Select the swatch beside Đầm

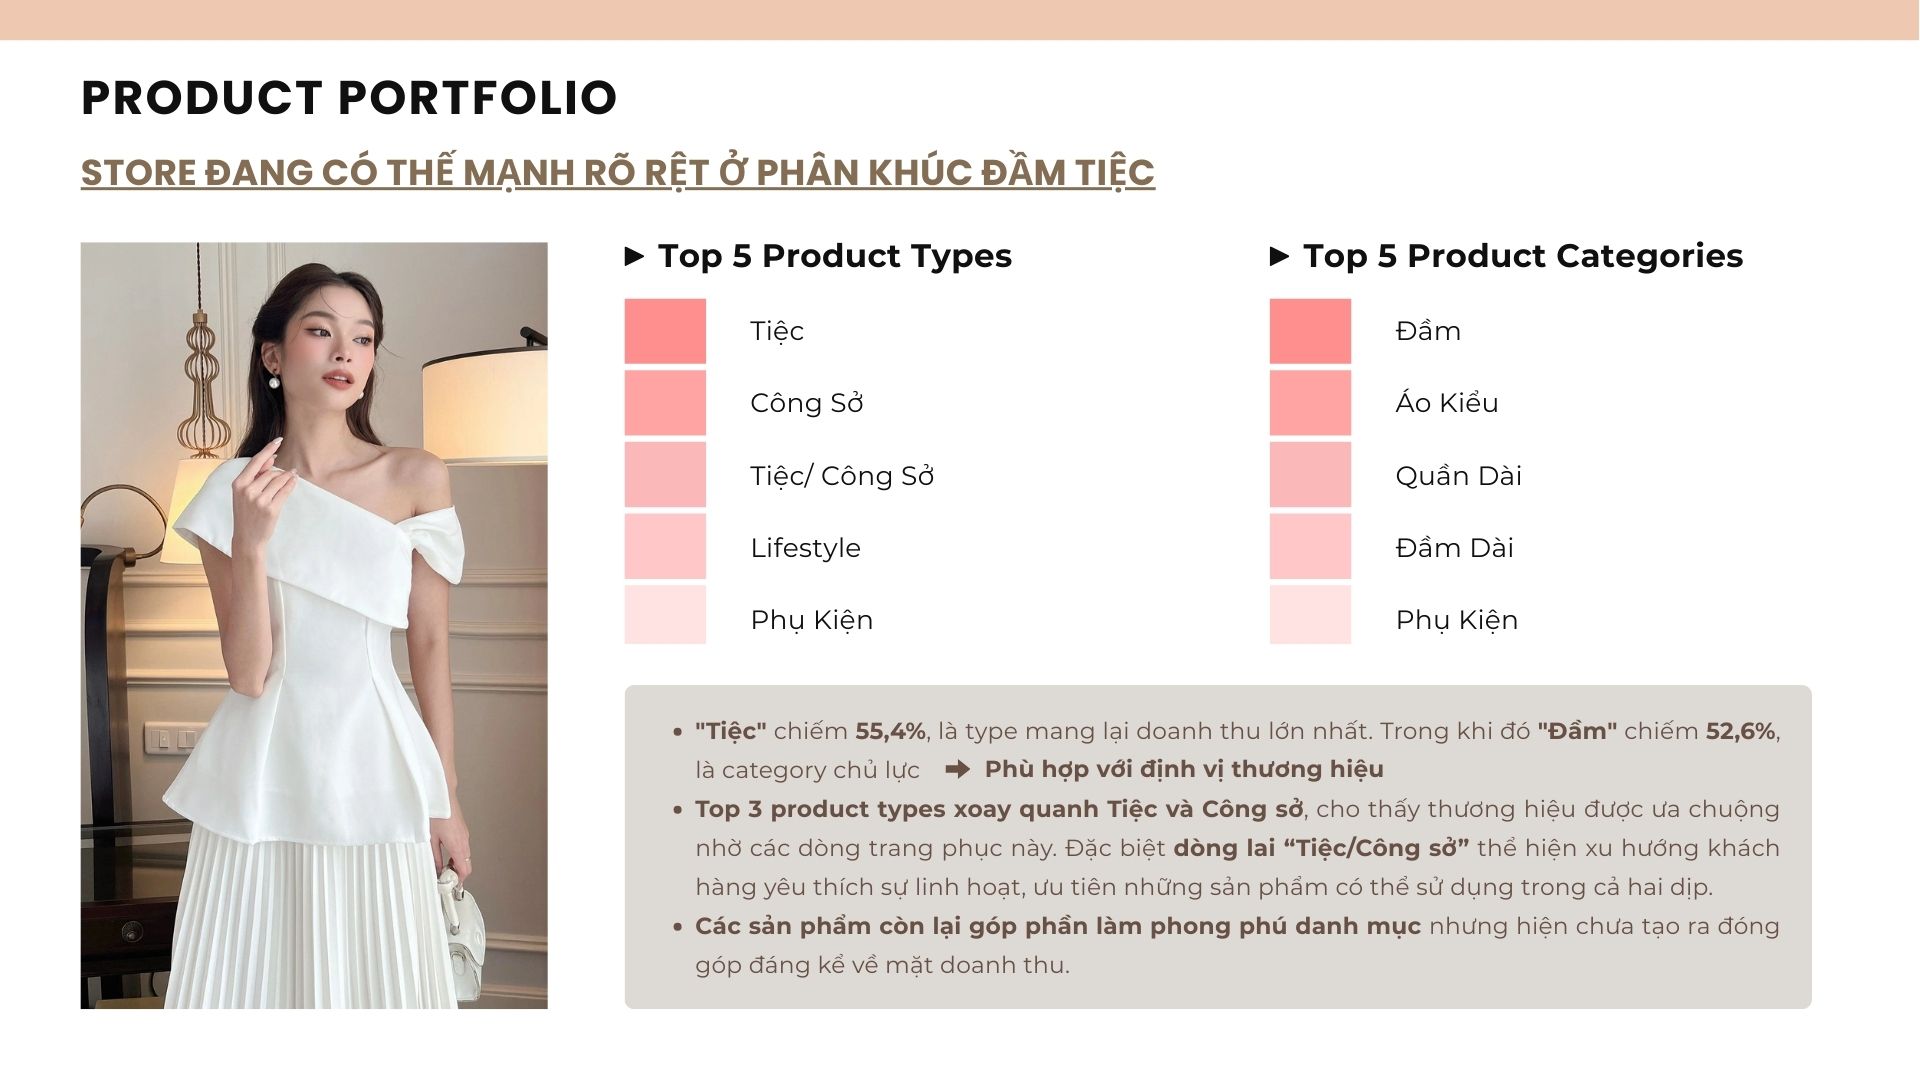1310,331
